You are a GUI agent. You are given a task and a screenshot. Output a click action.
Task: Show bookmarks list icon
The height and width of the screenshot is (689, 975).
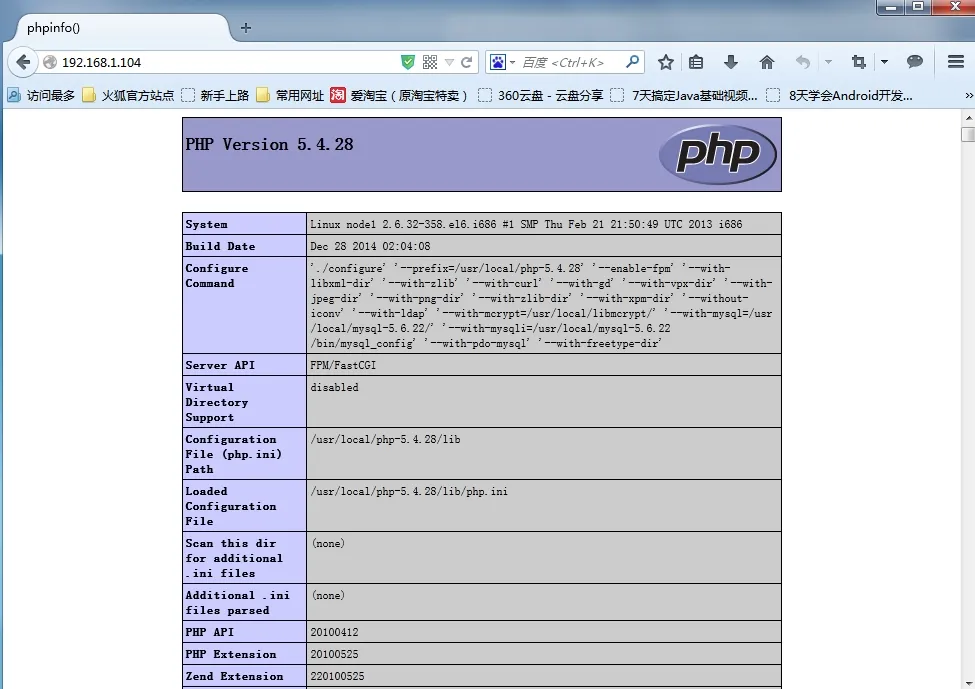(696, 62)
